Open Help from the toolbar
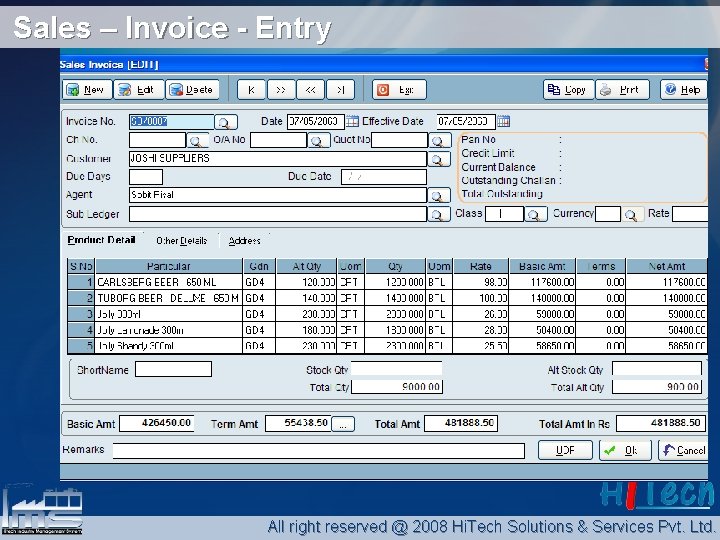Screen dimensions: 720x540 point(683,90)
